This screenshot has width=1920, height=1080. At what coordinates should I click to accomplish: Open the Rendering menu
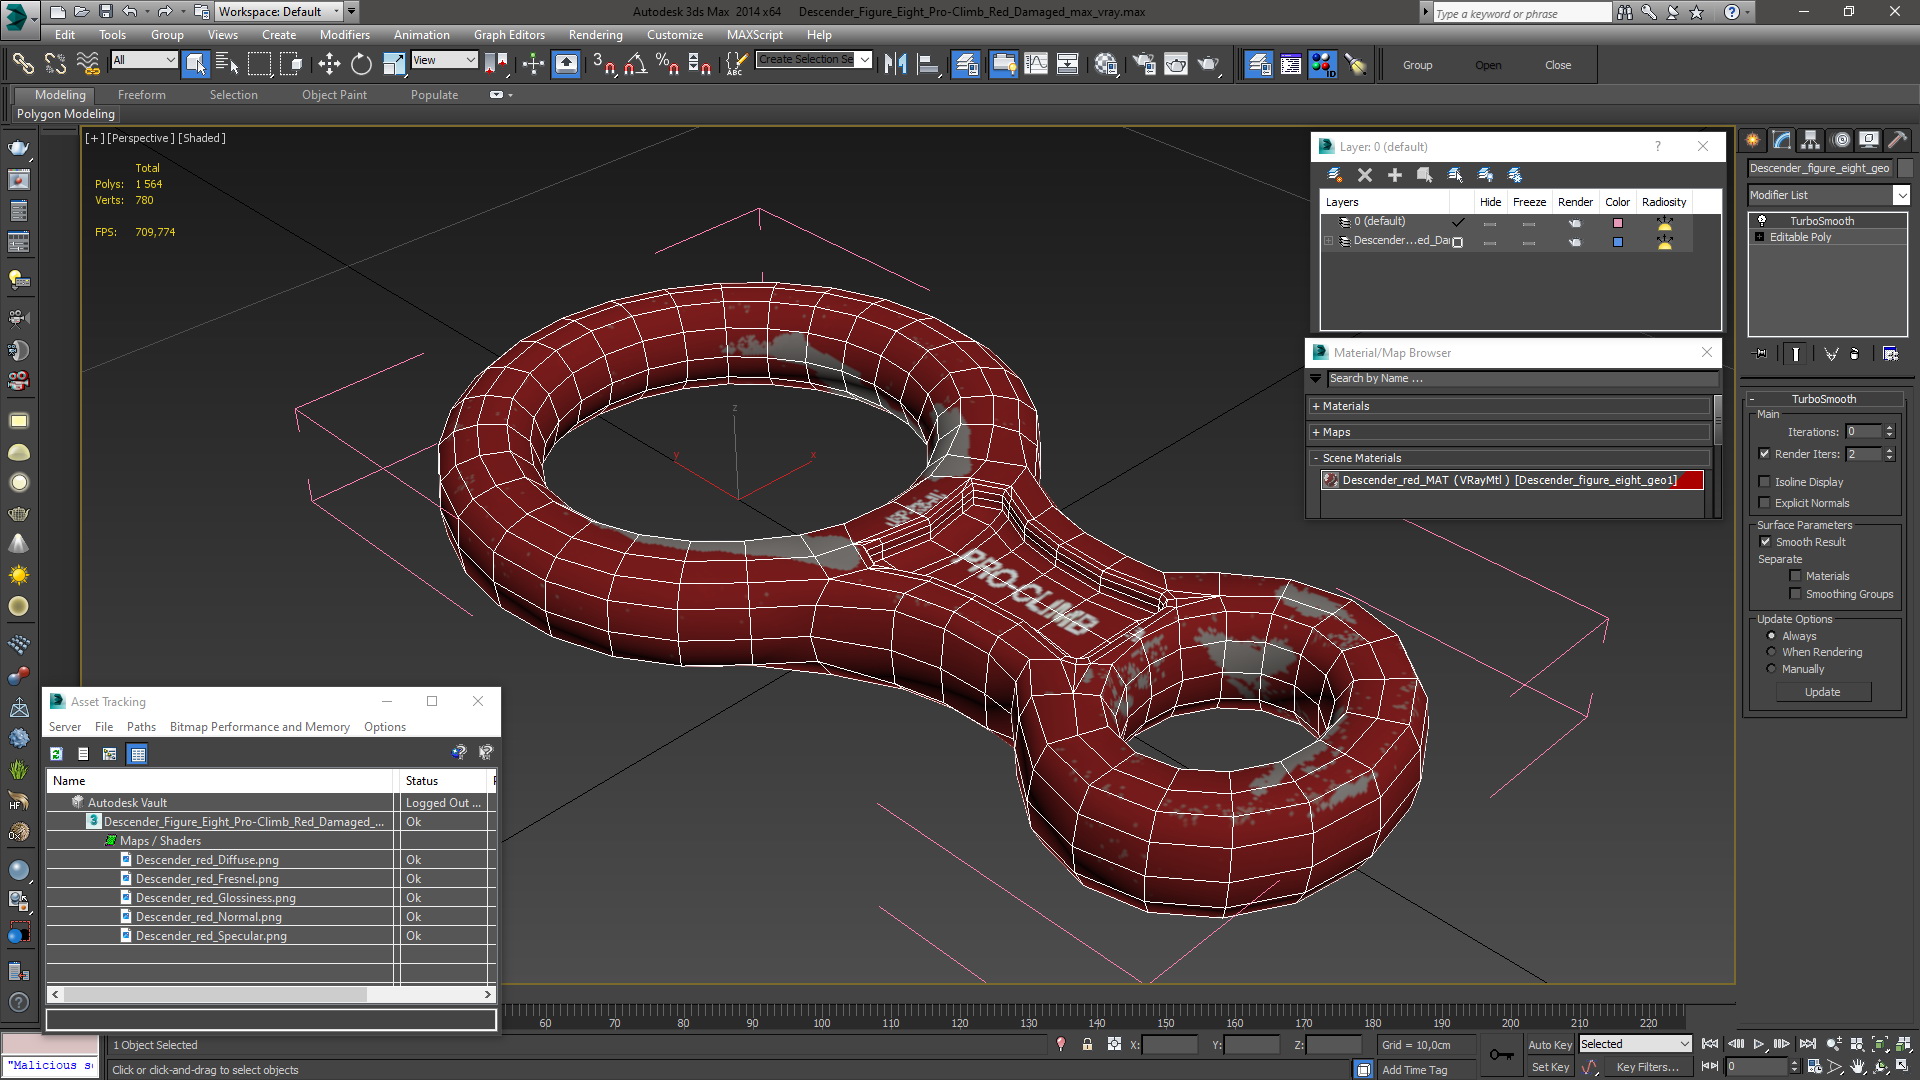pos(595,34)
